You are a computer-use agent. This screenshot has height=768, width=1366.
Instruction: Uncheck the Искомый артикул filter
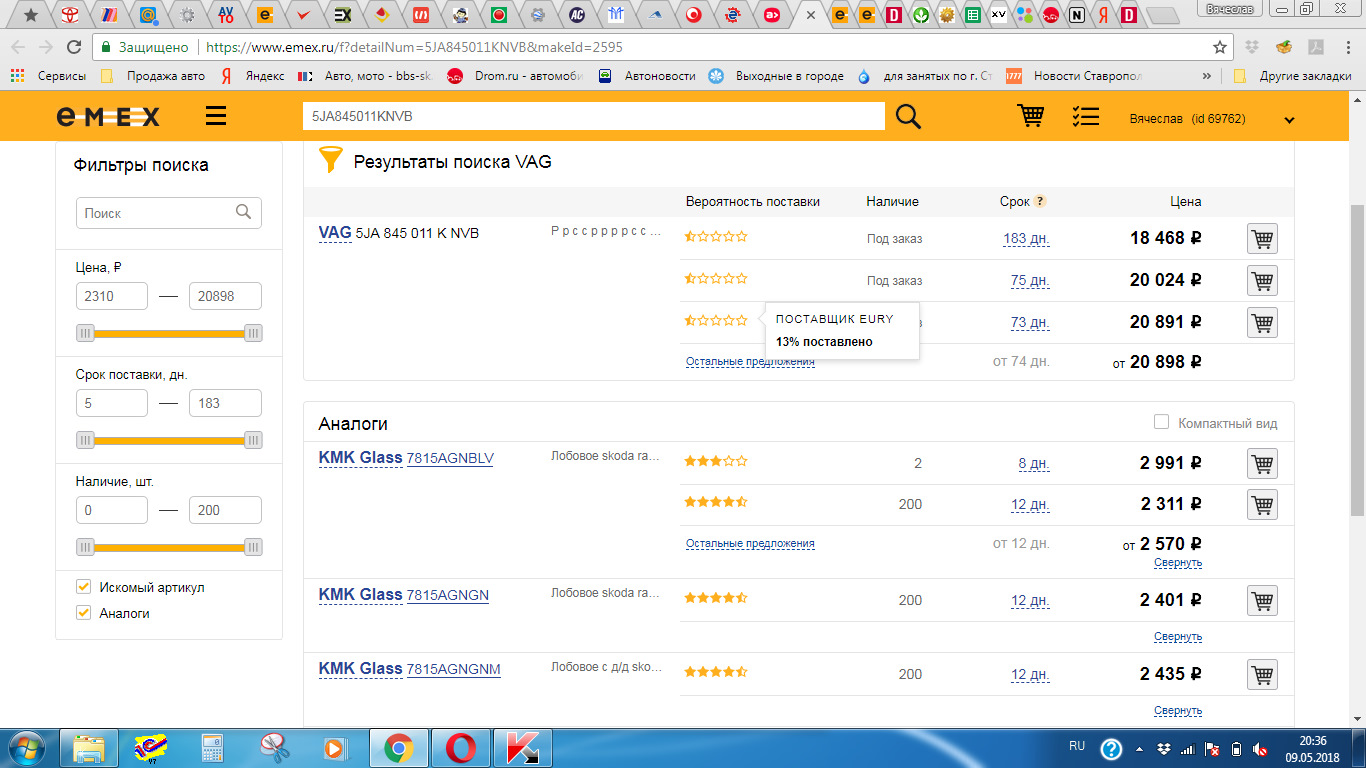click(84, 587)
